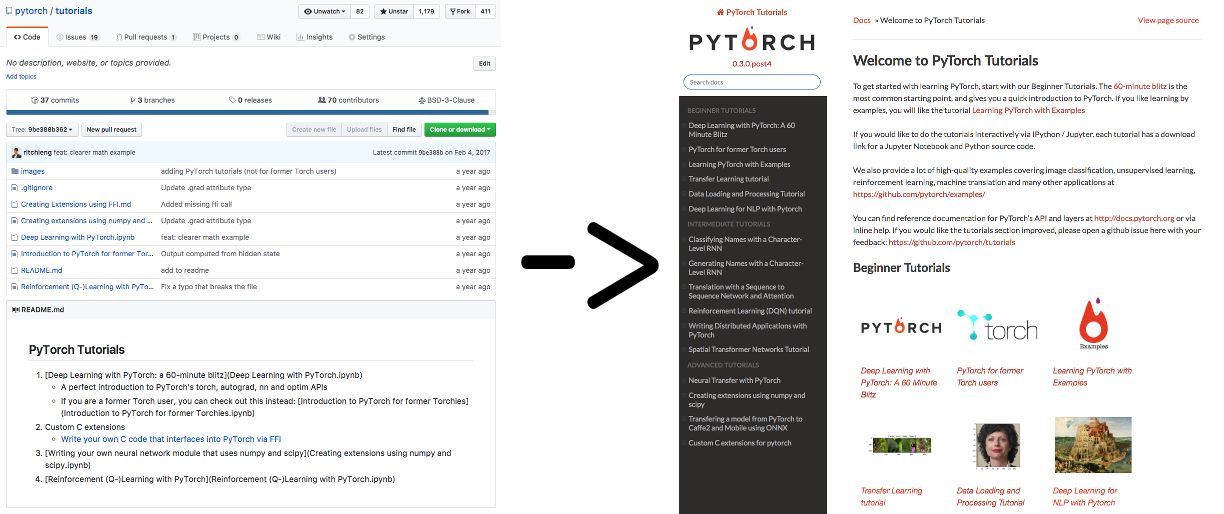Click the README.md book icon in readme header
This screenshot has width=1224, height=514.
[15, 310]
